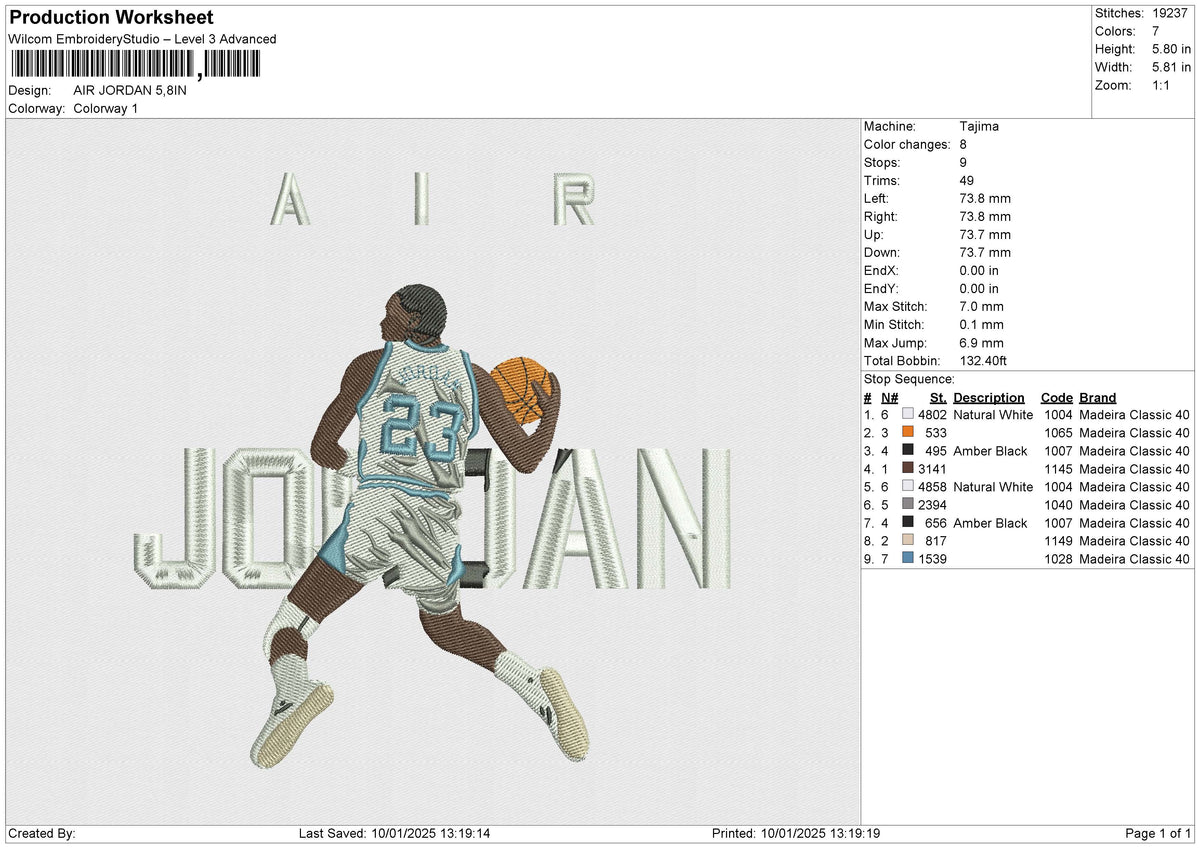Viewport: 1200px width, 848px height.
Task: Click stitch count 2394 in stop 6
Action: point(932,504)
